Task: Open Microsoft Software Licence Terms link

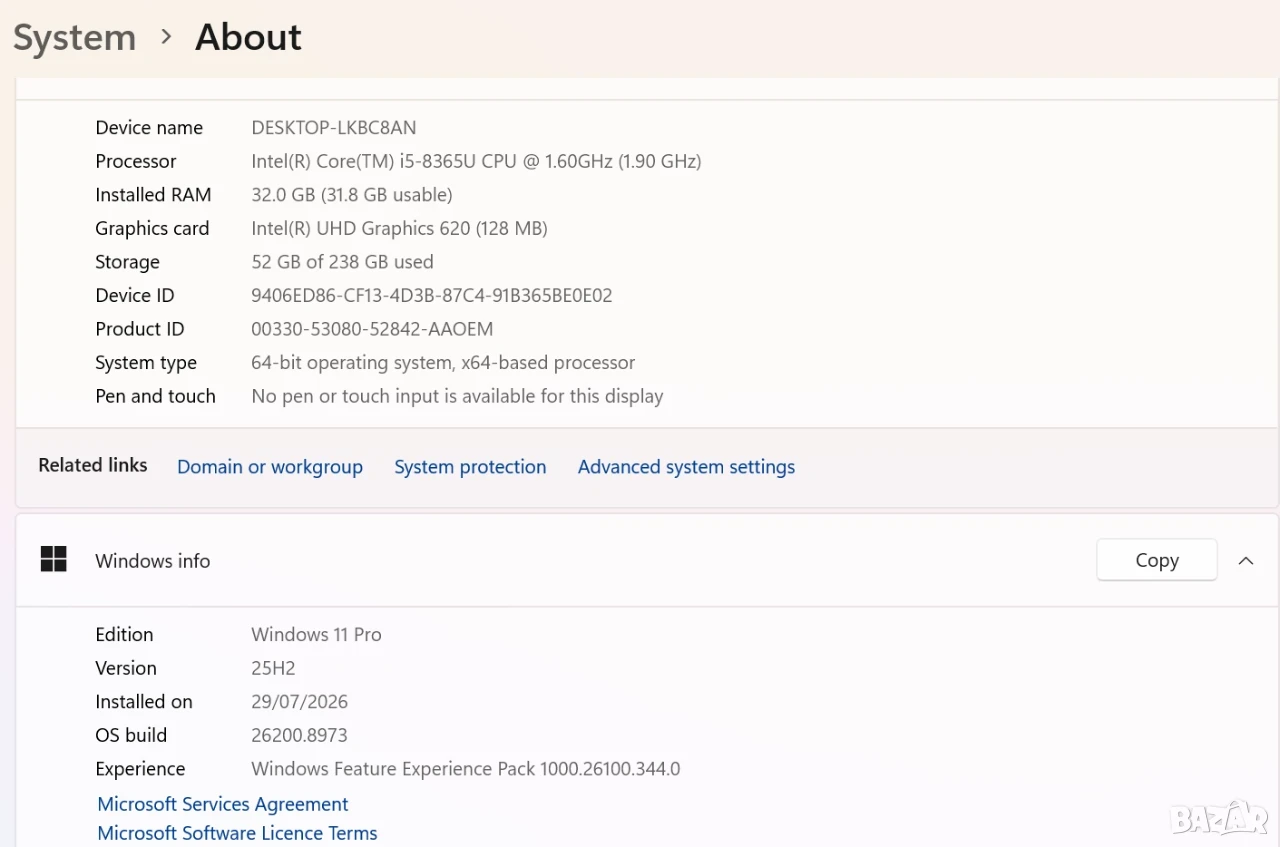Action: coord(237,833)
